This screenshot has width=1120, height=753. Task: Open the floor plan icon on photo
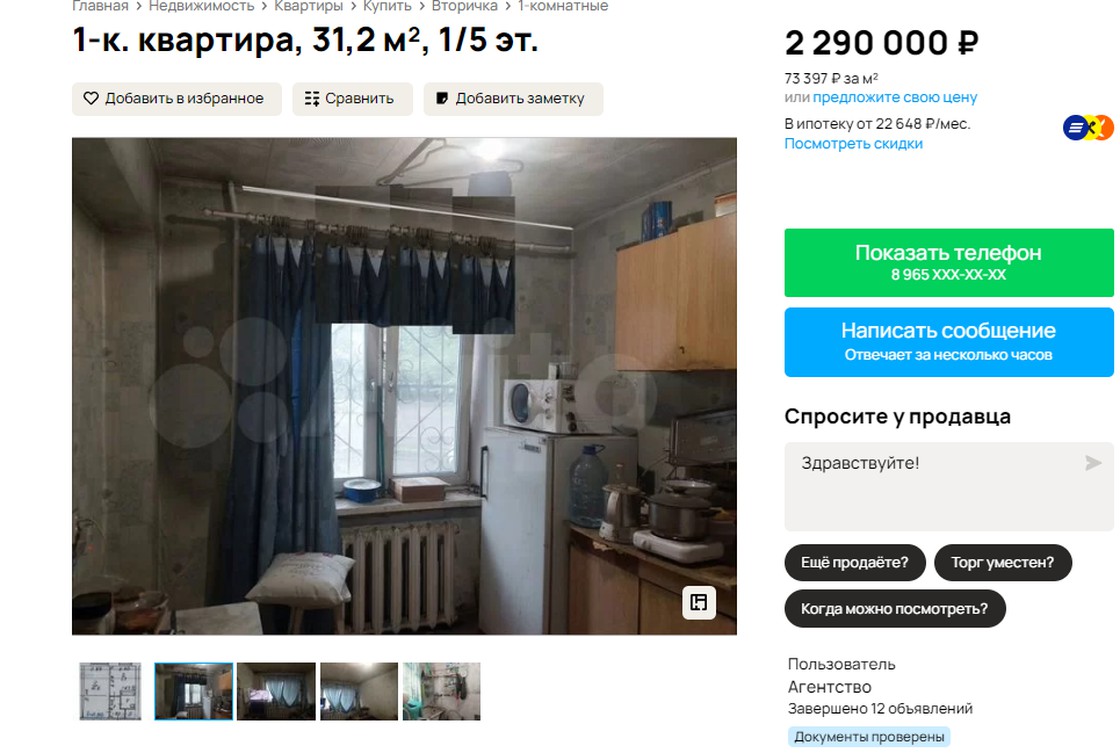coord(699,602)
